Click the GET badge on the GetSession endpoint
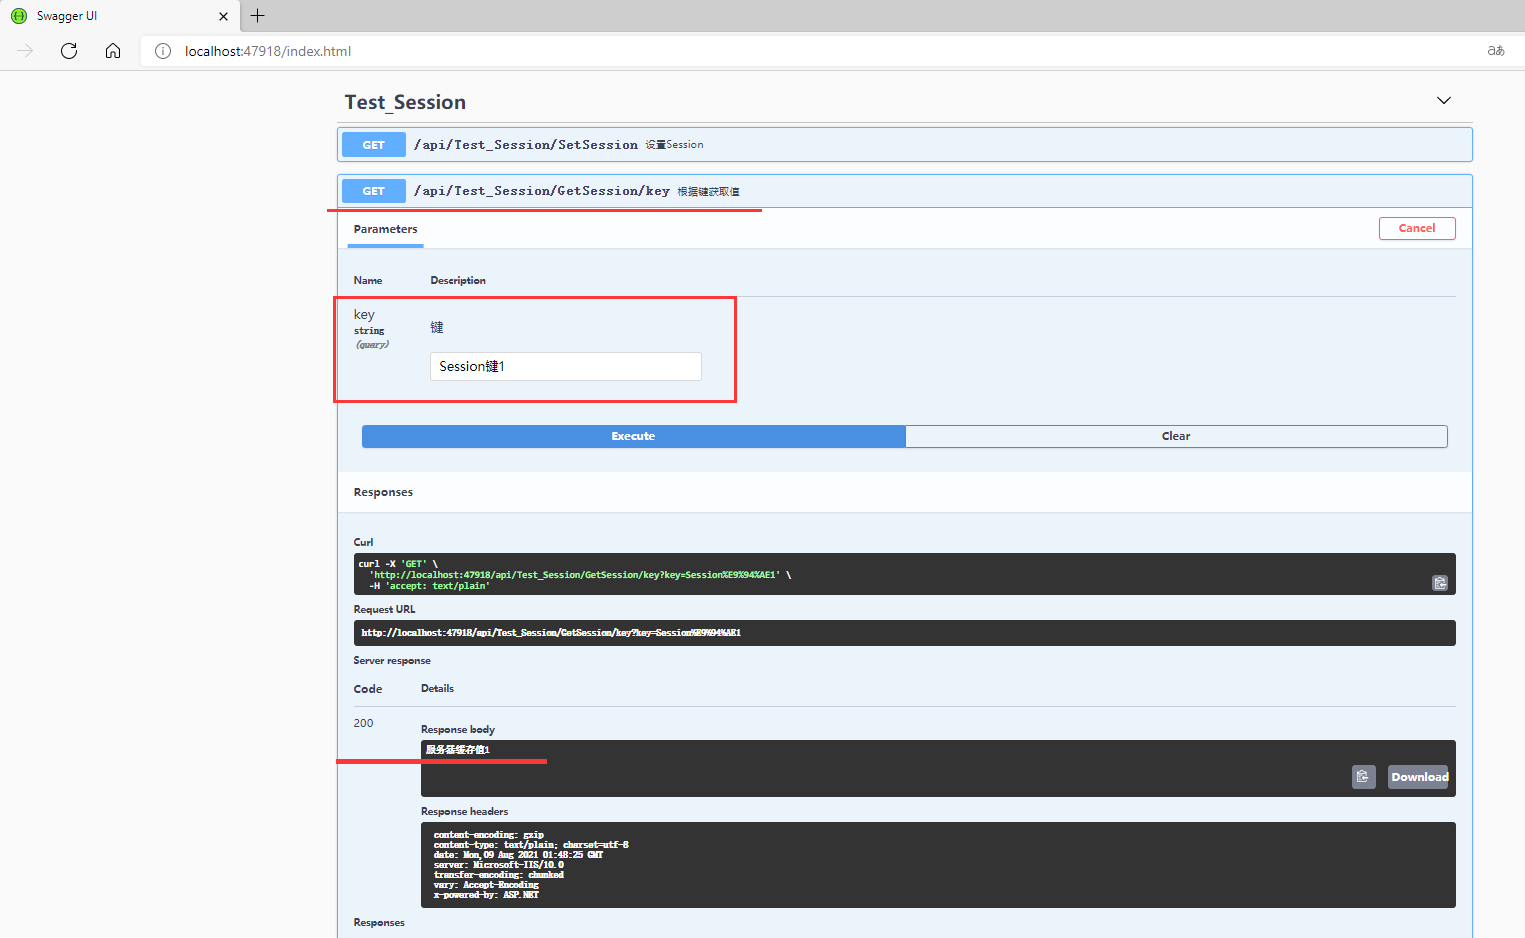This screenshot has height=938, width=1525. coord(373,190)
